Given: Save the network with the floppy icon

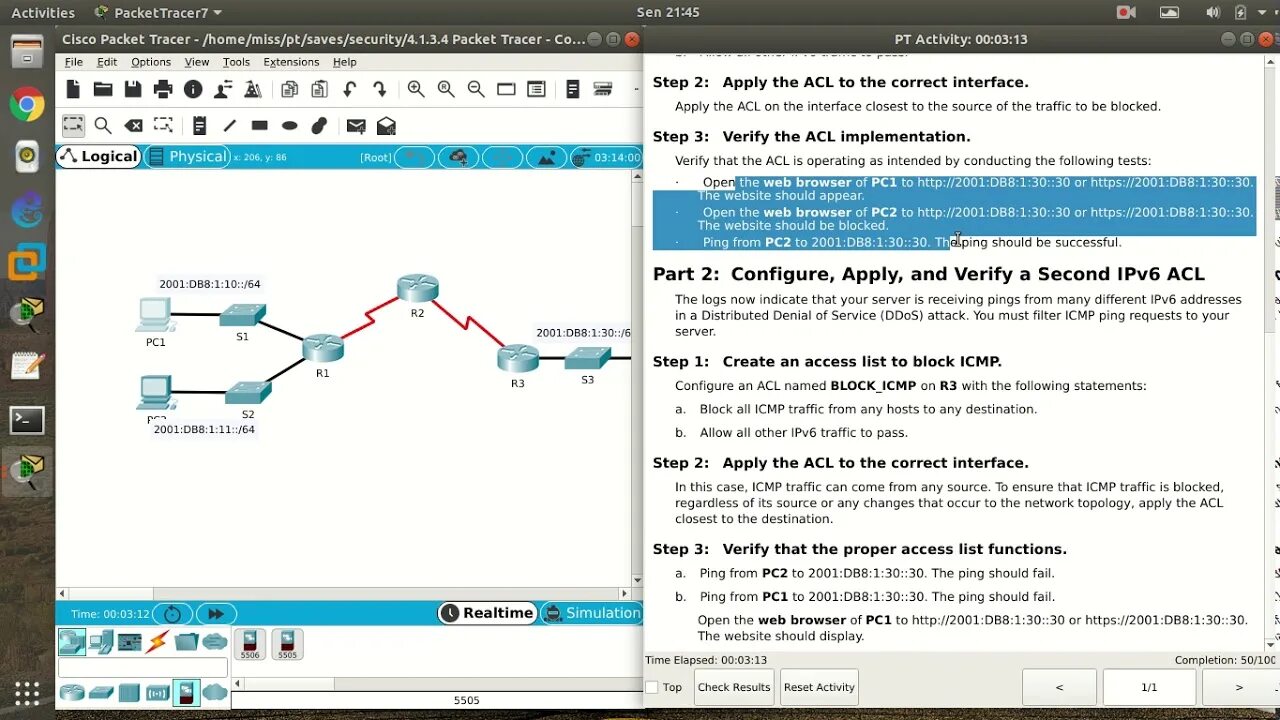Looking at the screenshot, I should (133, 89).
